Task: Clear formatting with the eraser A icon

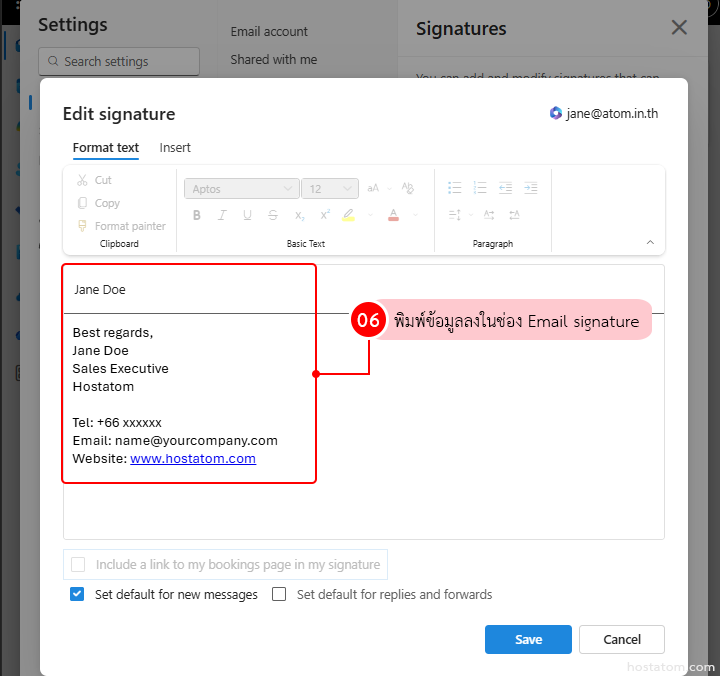Action: pyautogui.click(x=408, y=188)
